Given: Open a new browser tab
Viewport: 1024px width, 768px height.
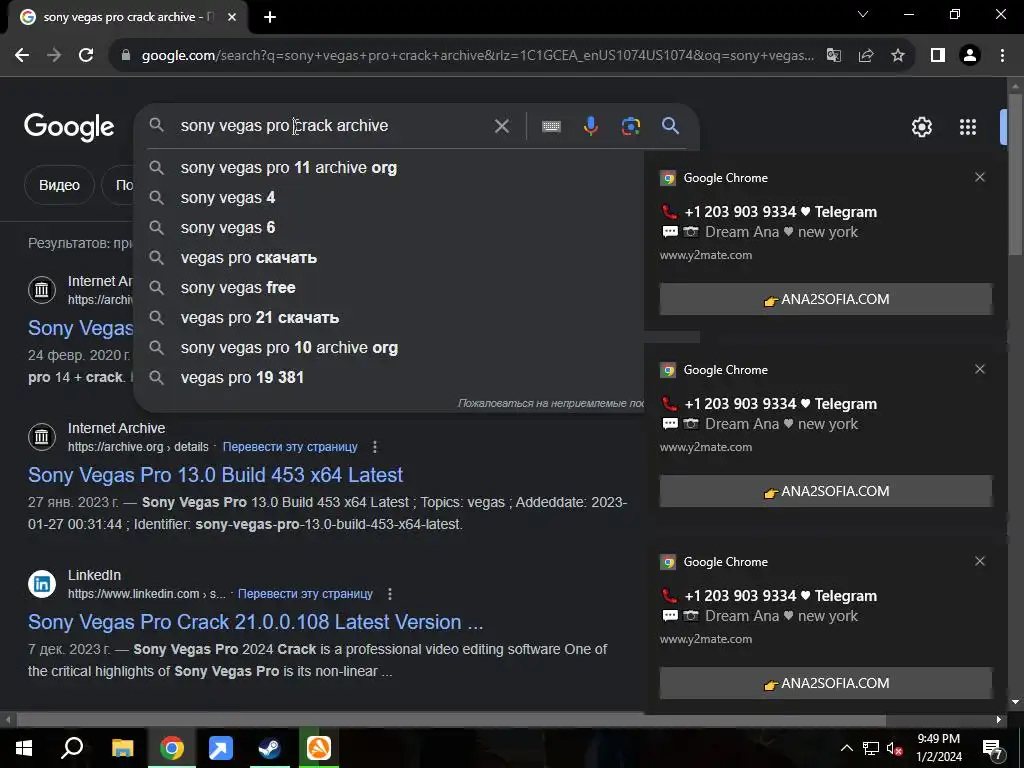Looking at the screenshot, I should pos(270,18).
